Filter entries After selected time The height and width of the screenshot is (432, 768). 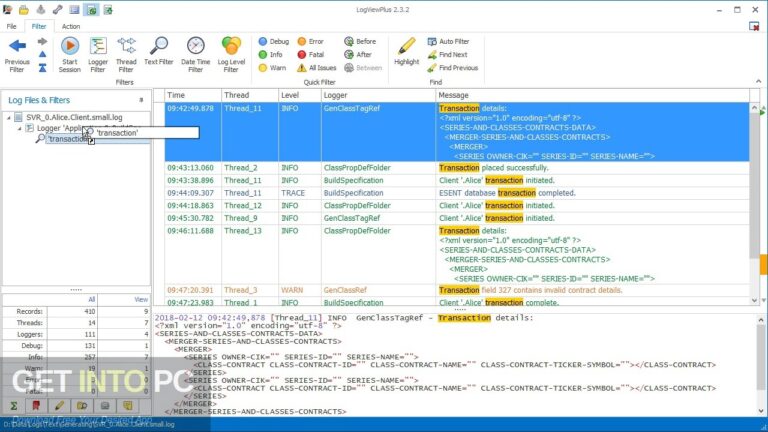click(358, 55)
